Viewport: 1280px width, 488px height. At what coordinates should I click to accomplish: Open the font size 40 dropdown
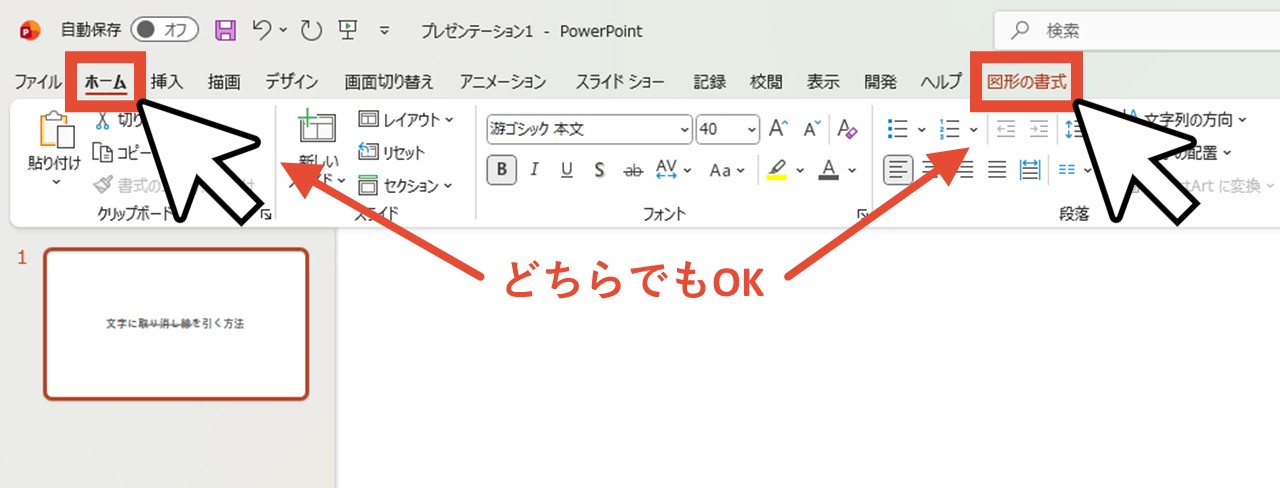(x=752, y=129)
